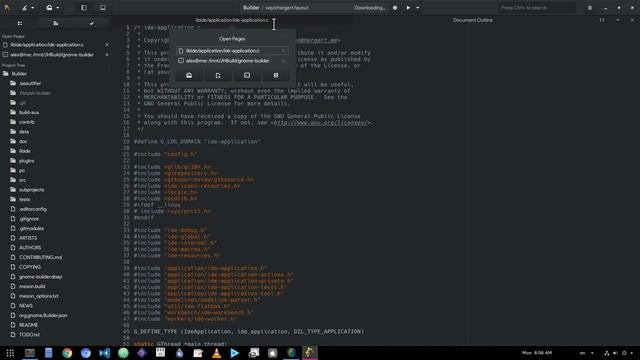Select ide-application.c in Open Pages popover
This screenshot has height=360, width=640.
coord(233,51)
